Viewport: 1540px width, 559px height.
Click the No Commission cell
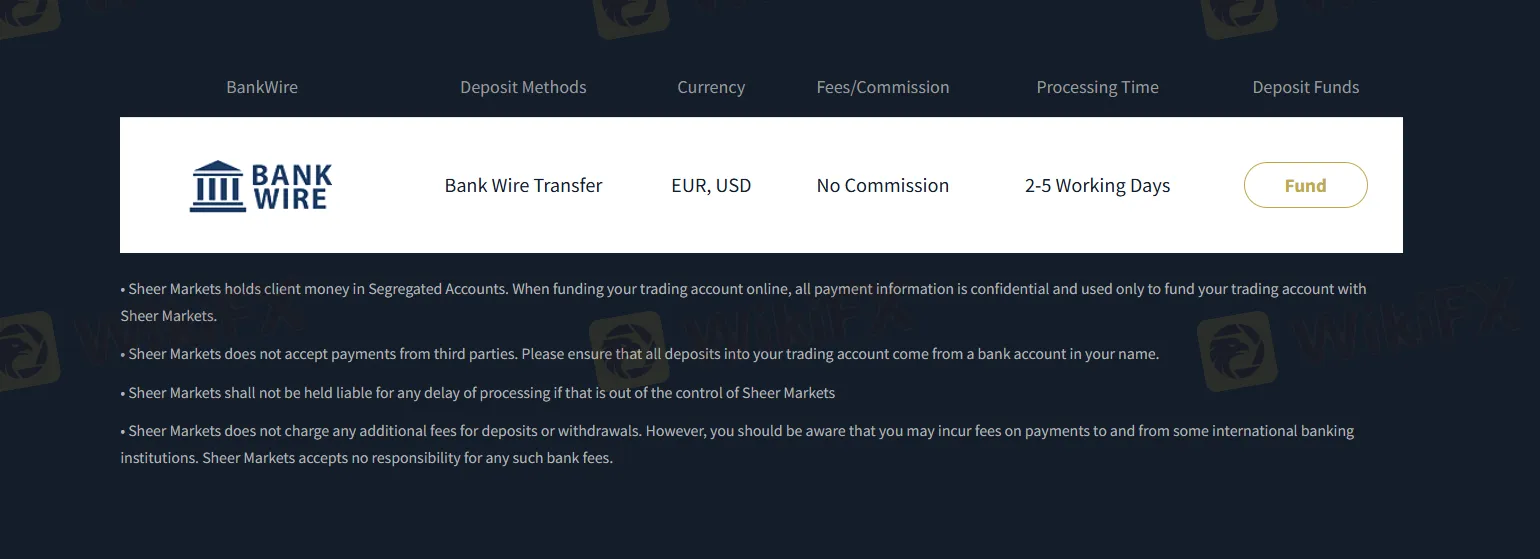(x=883, y=185)
